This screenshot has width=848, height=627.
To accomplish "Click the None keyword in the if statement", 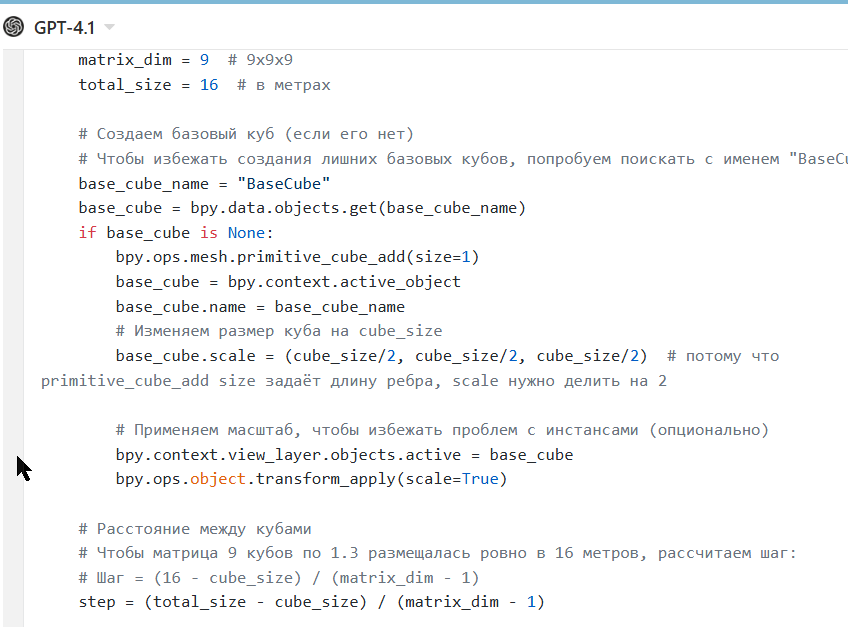I will click(246, 233).
